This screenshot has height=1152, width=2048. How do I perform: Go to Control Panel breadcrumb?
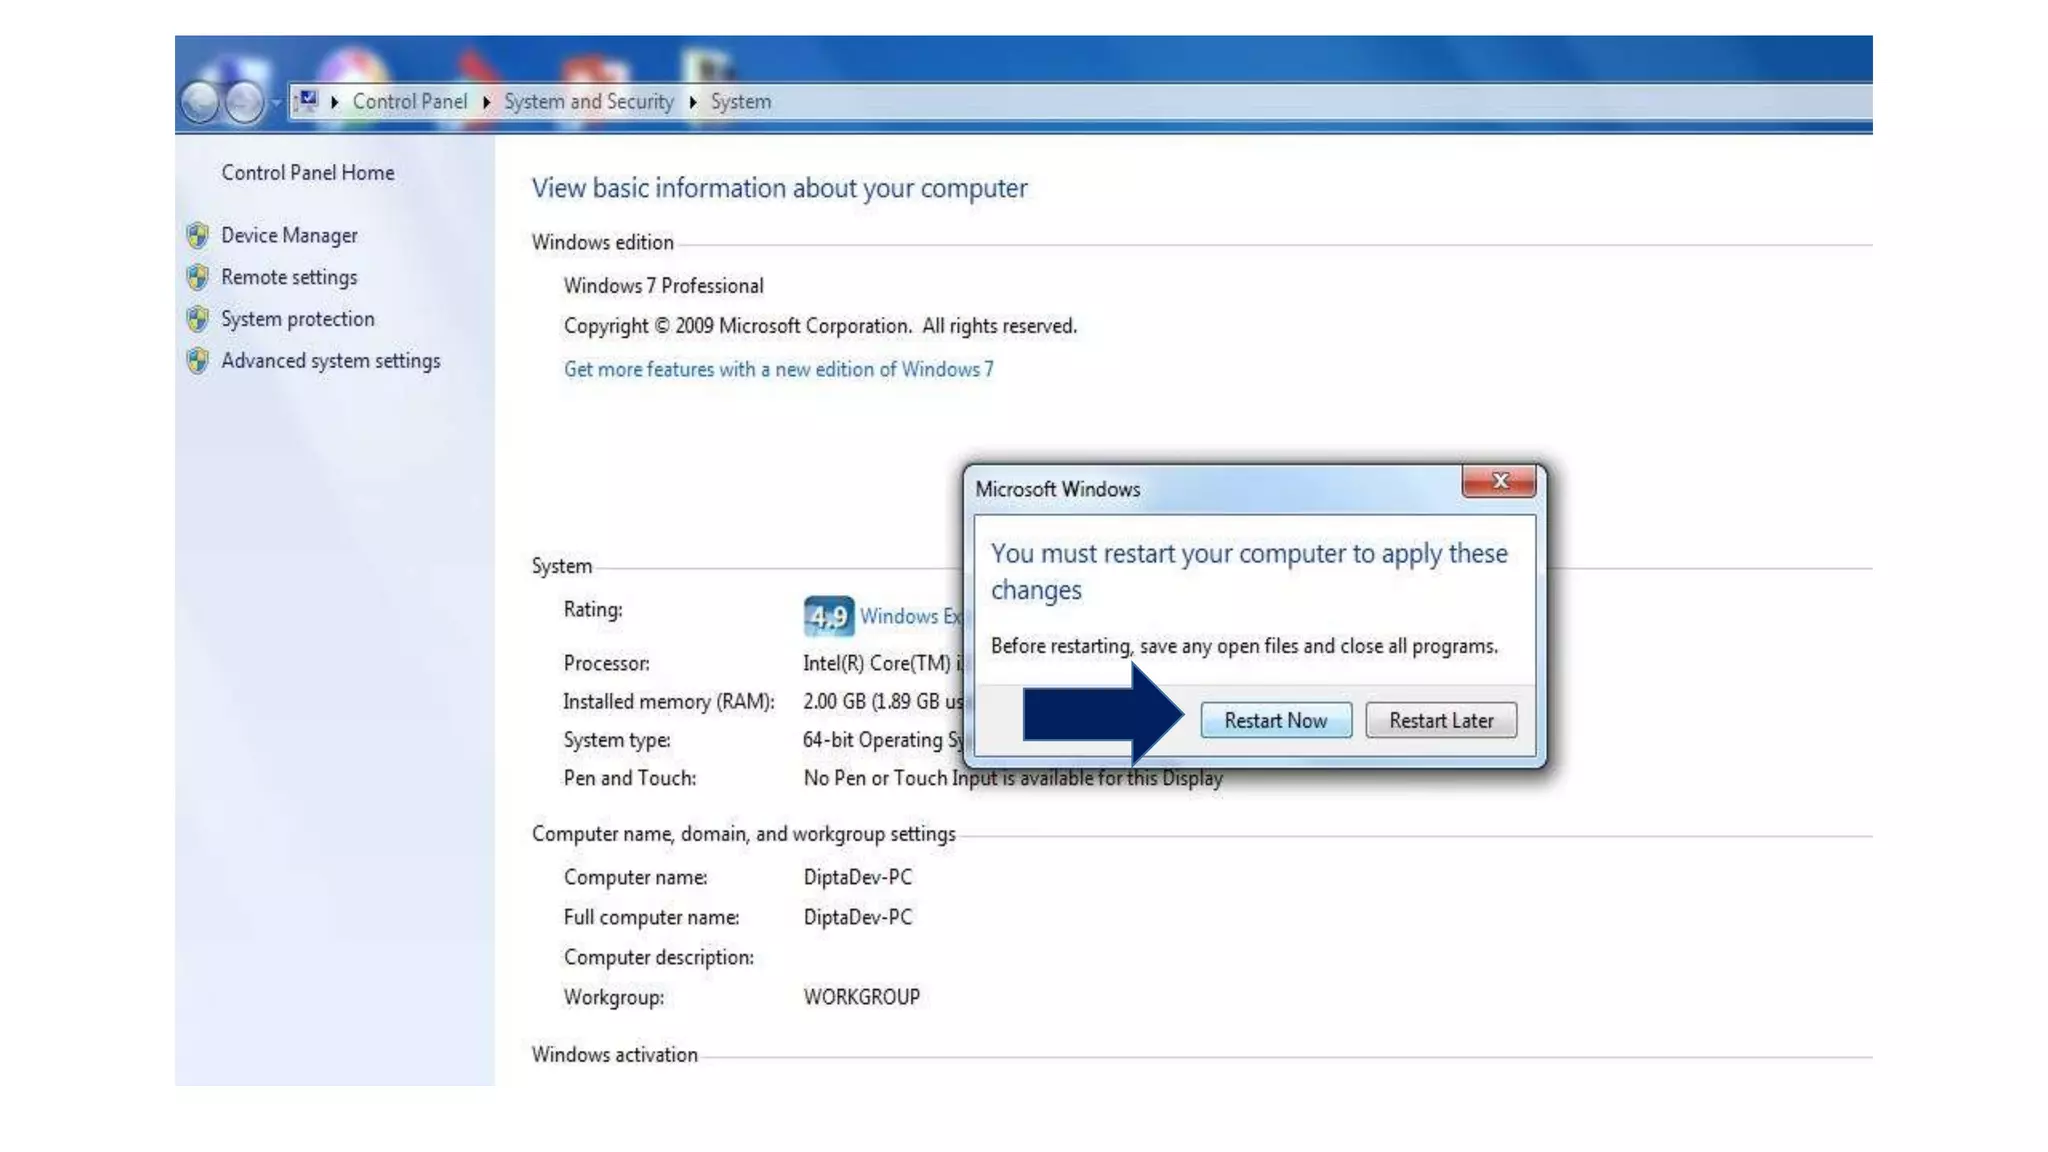tap(409, 102)
